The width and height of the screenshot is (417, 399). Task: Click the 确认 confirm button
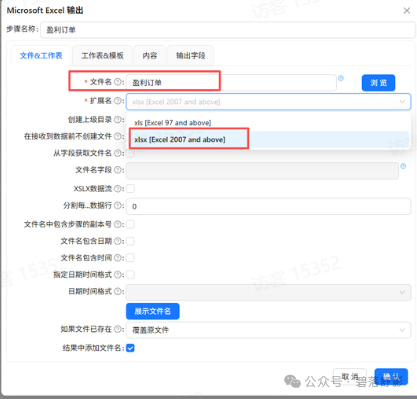[391, 377]
